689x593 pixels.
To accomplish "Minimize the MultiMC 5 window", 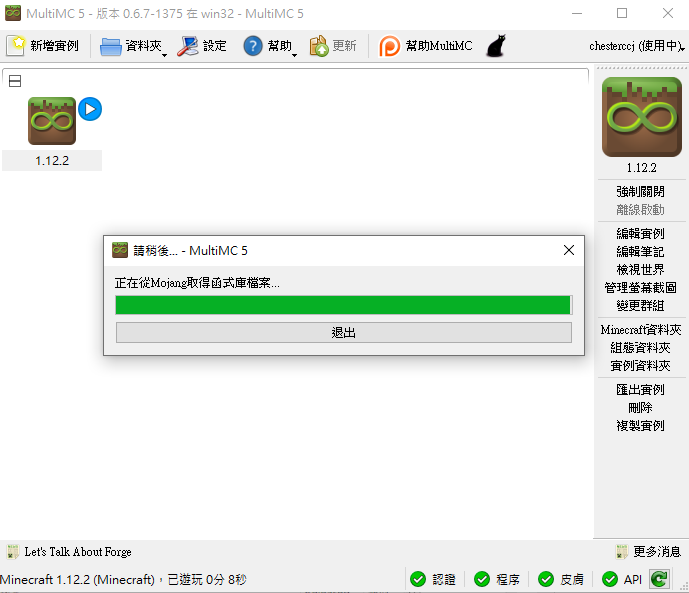I will pyautogui.click(x=577, y=14).
